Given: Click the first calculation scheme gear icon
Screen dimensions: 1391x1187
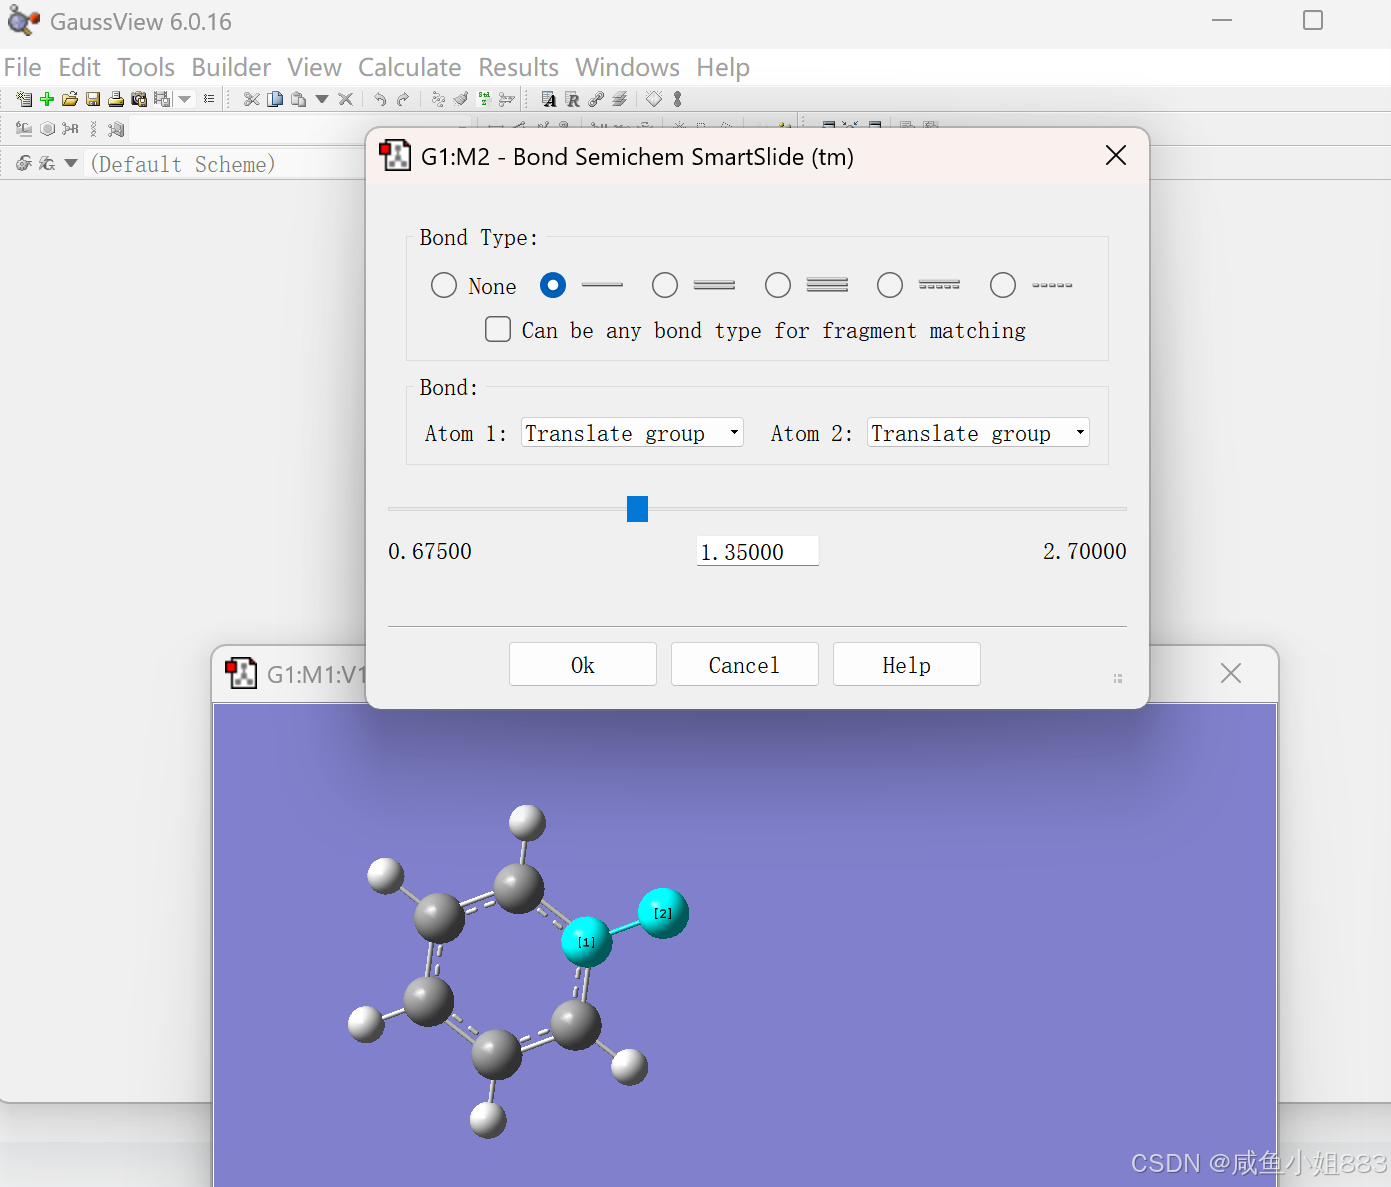Looking at the screenshot, I should click(x=23, y=163).
